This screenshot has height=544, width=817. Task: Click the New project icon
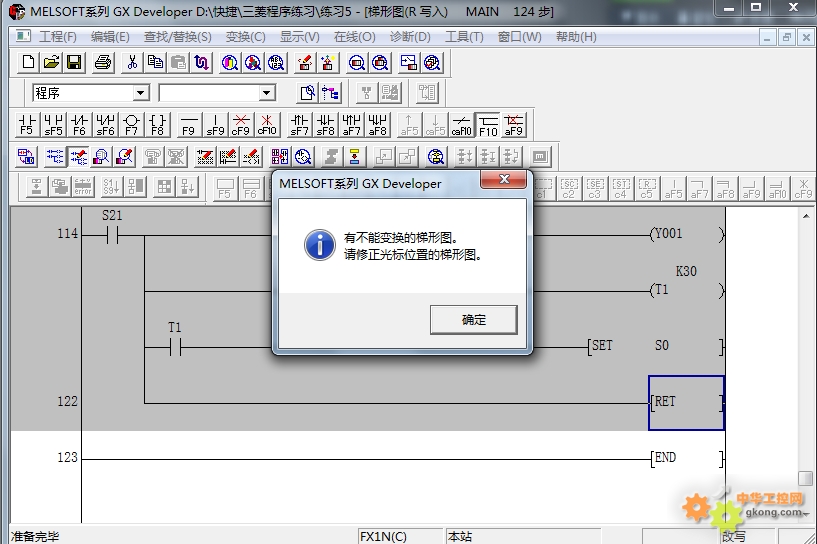28,63
